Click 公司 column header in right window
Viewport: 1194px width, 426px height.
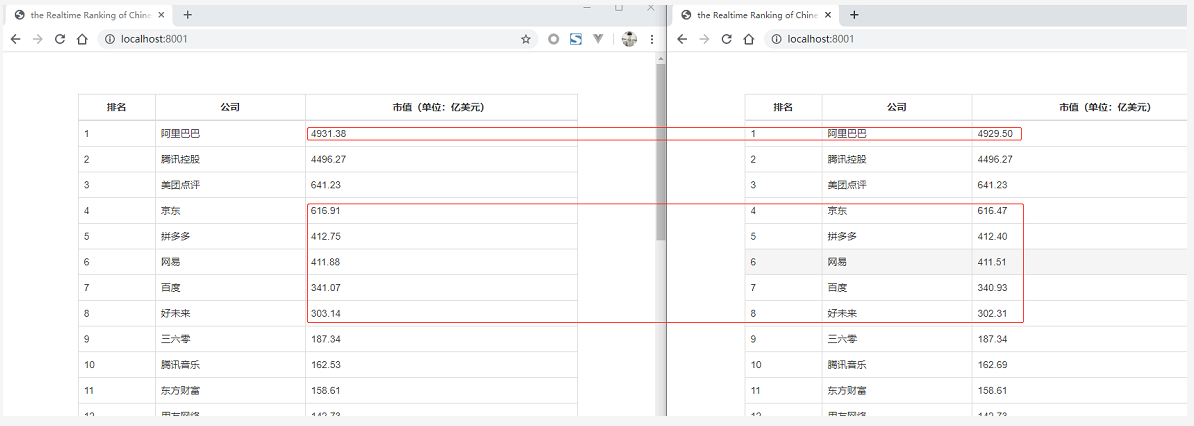point(896,107)
